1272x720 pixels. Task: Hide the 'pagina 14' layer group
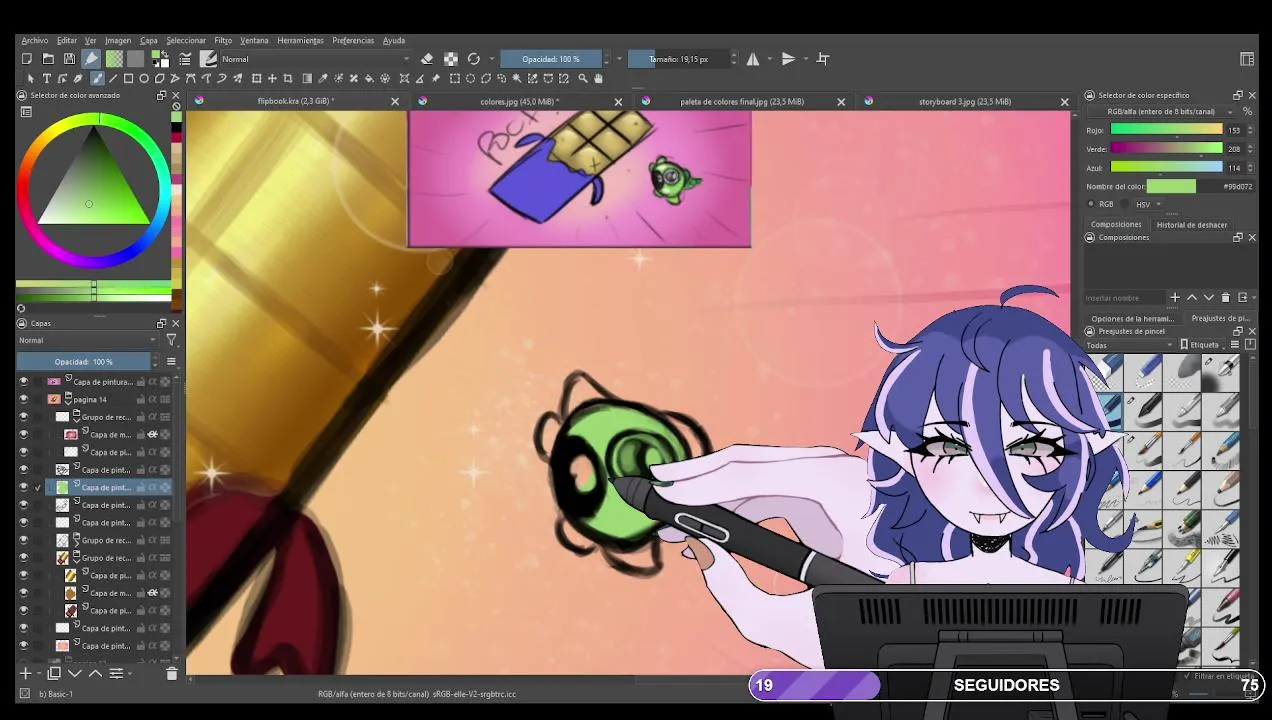pos(24,400)
